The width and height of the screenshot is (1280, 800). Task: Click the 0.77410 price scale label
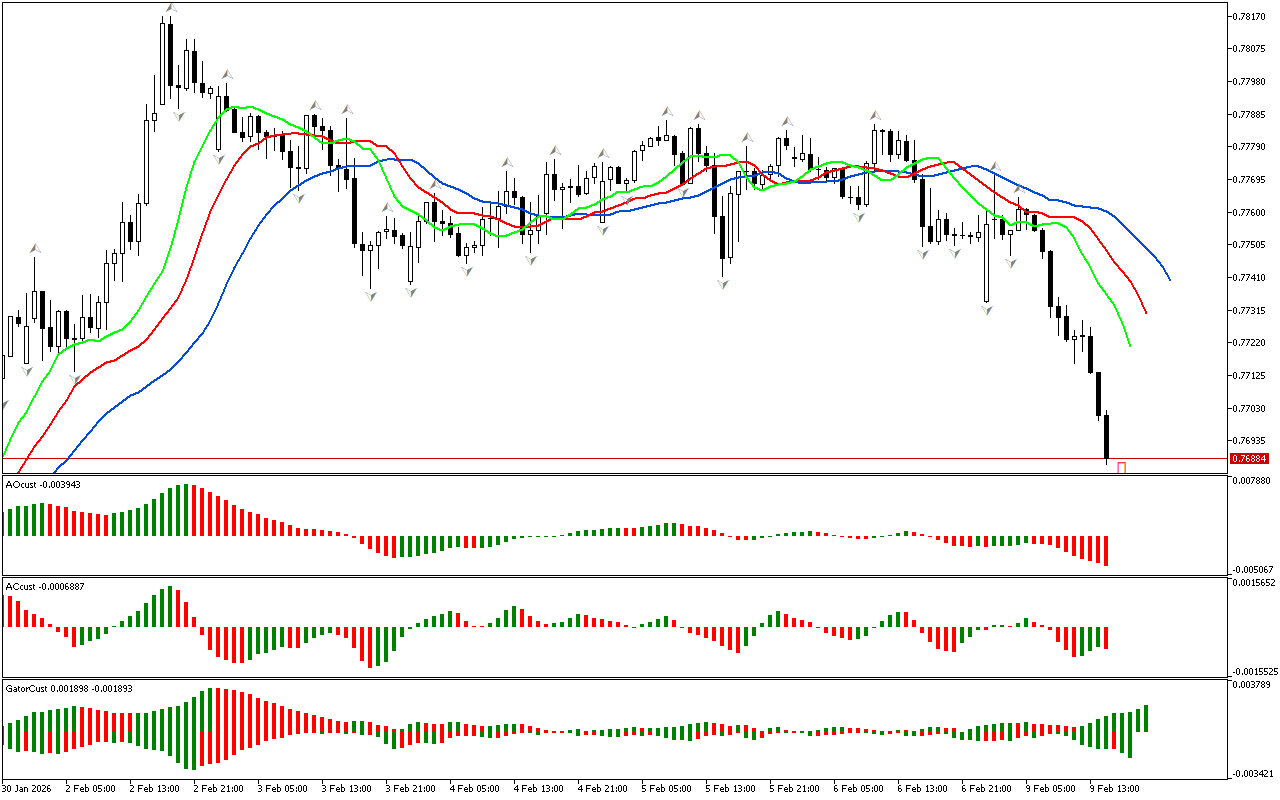coord(1251,277)
